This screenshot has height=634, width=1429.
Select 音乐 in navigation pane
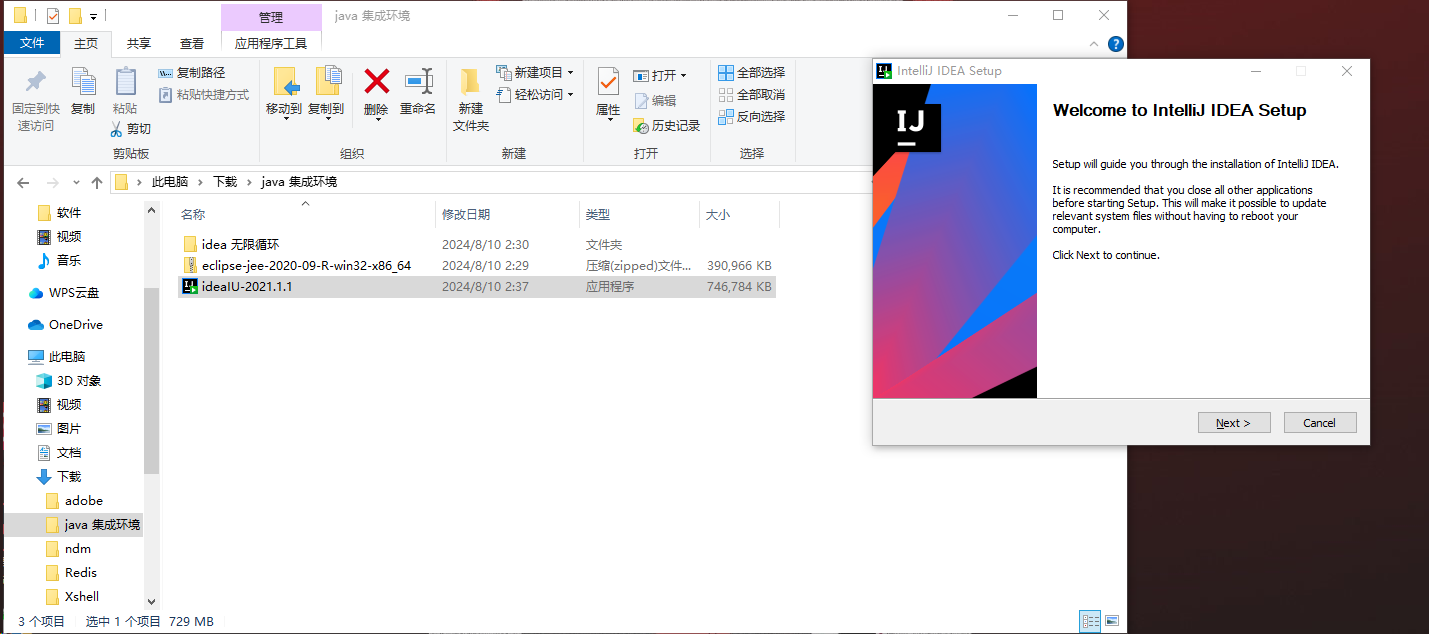(69, 260)
